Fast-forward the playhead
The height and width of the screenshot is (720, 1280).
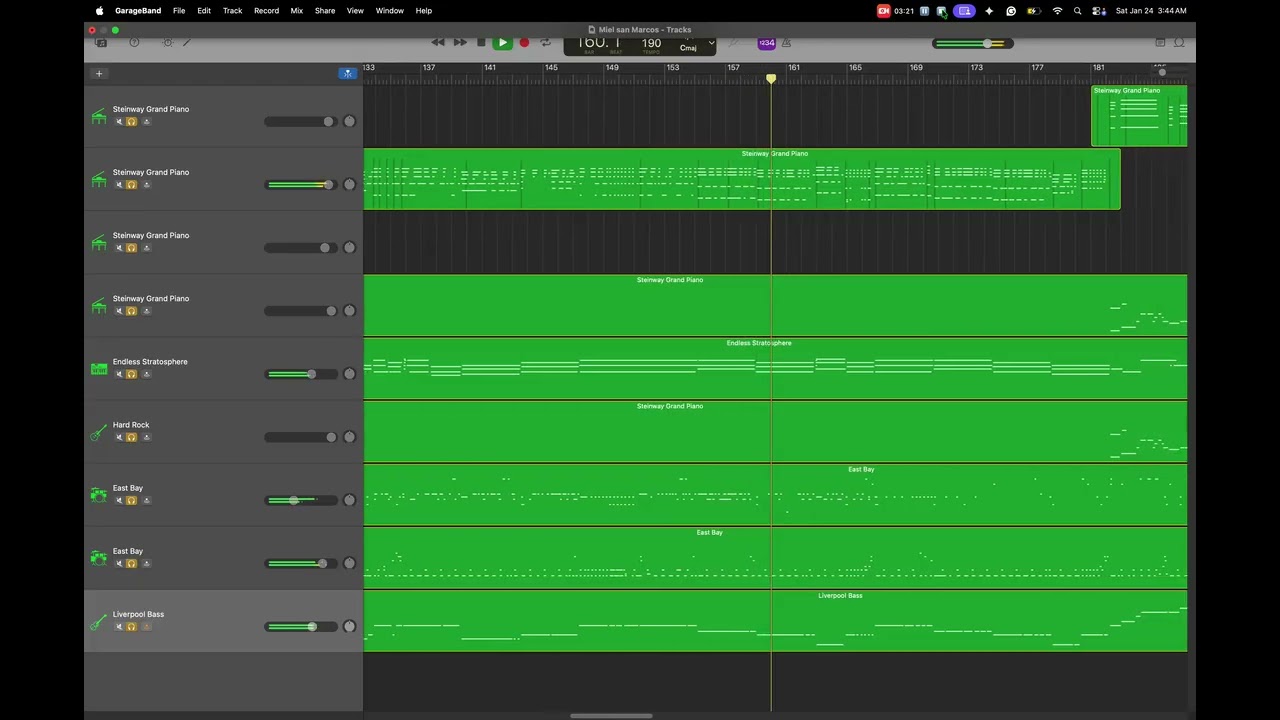(460, 43)
